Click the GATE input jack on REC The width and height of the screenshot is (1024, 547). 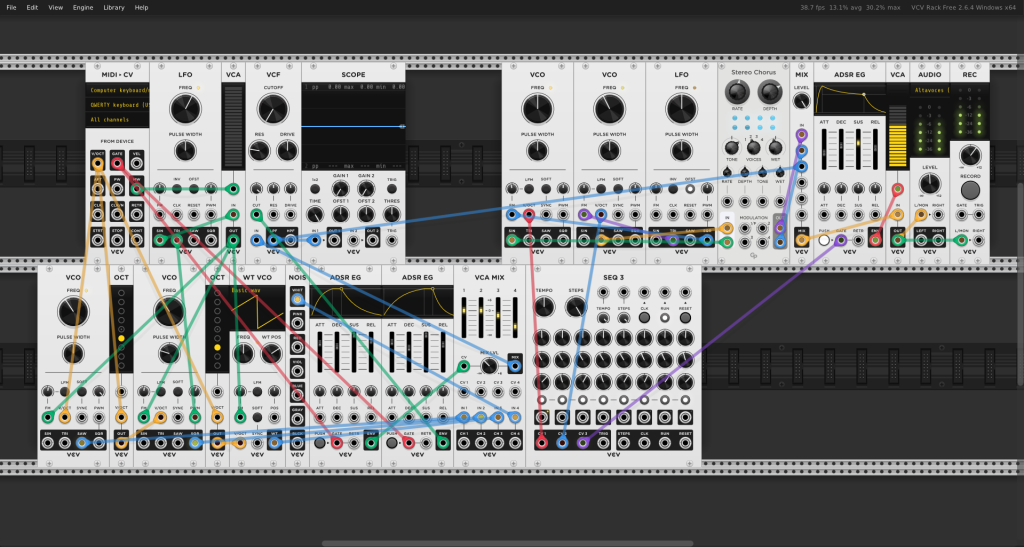pos(961,215)
